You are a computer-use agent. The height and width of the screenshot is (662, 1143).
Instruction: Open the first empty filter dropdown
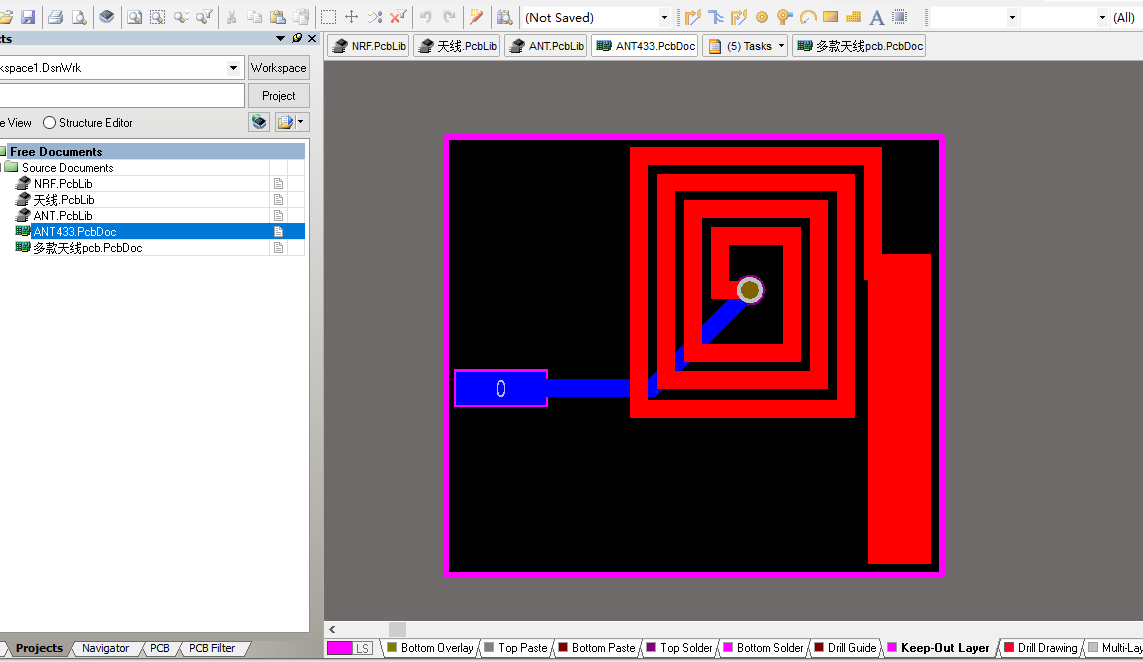(1012, 17)
